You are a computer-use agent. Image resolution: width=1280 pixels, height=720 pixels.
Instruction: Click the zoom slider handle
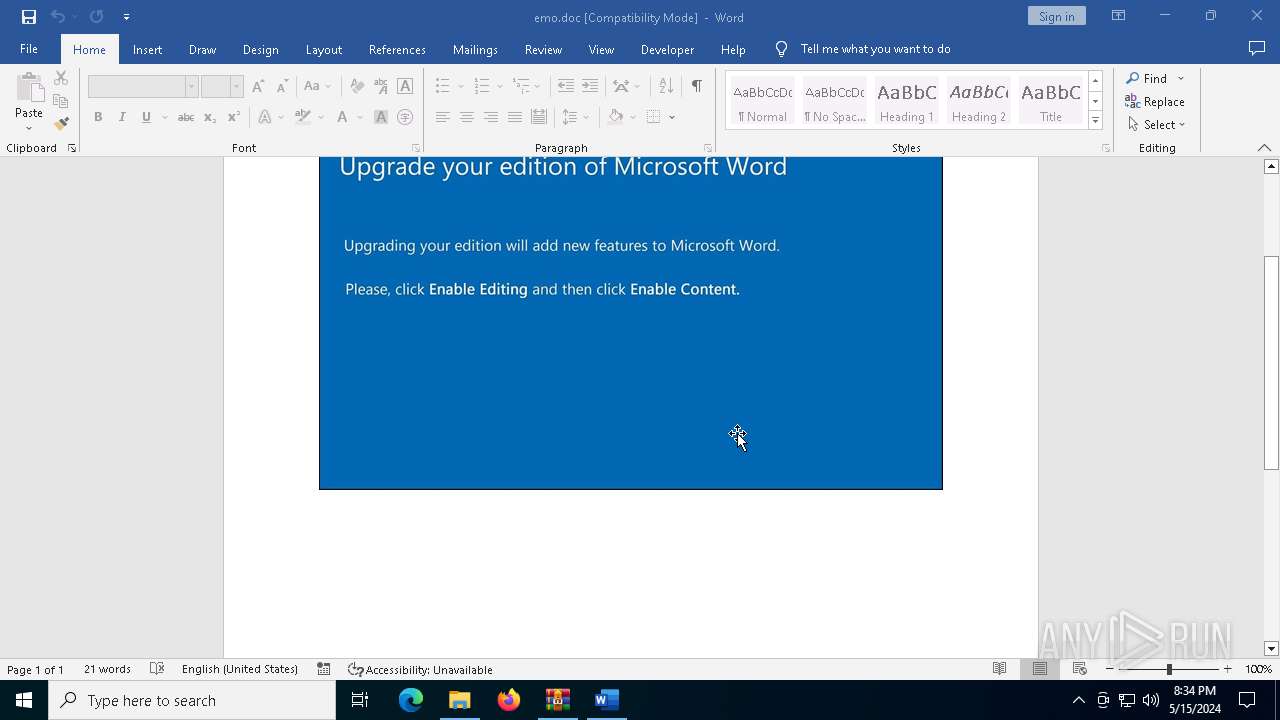[x=1169, y=669]
